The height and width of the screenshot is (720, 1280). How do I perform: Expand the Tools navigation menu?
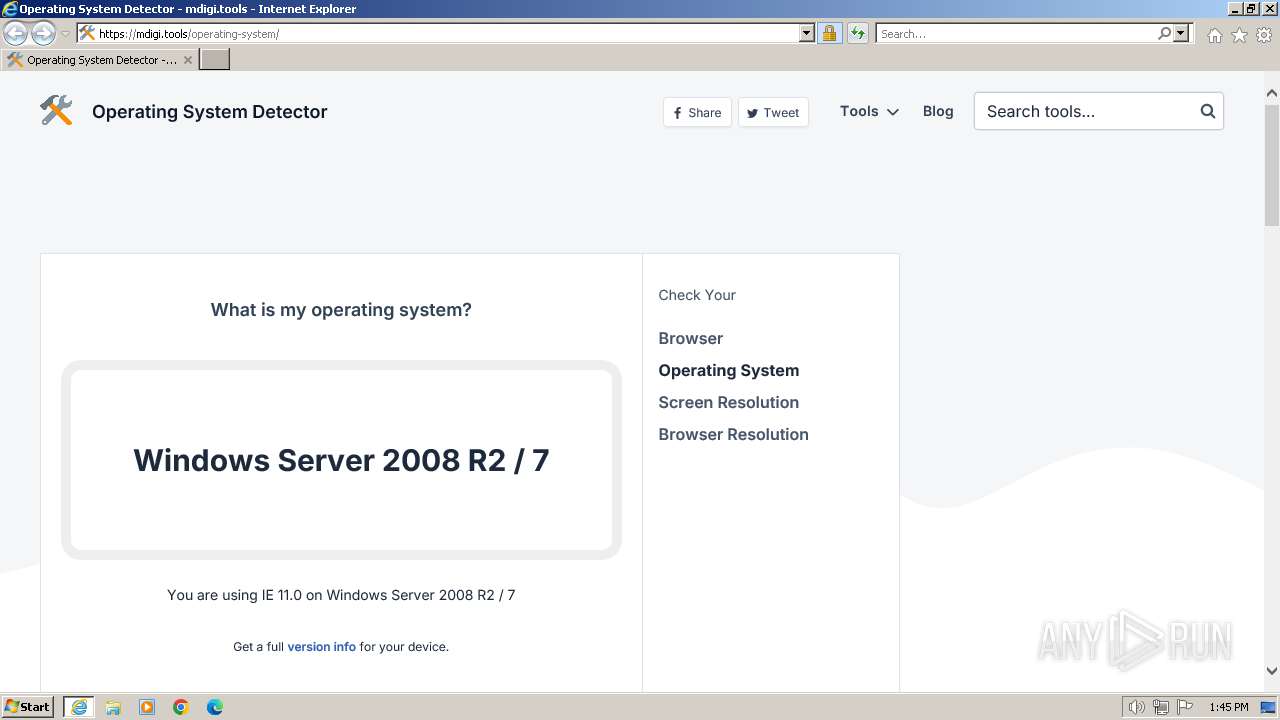tap(869, 111)
